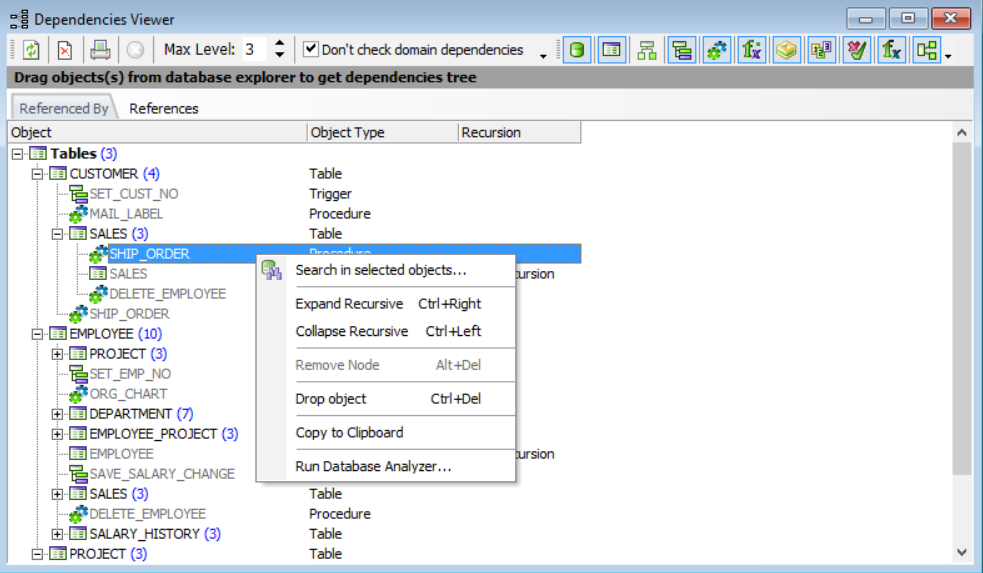This screenshot has width=983, height=573.
Task: Click the clear document icon with red X
Action: click(65, 50)
